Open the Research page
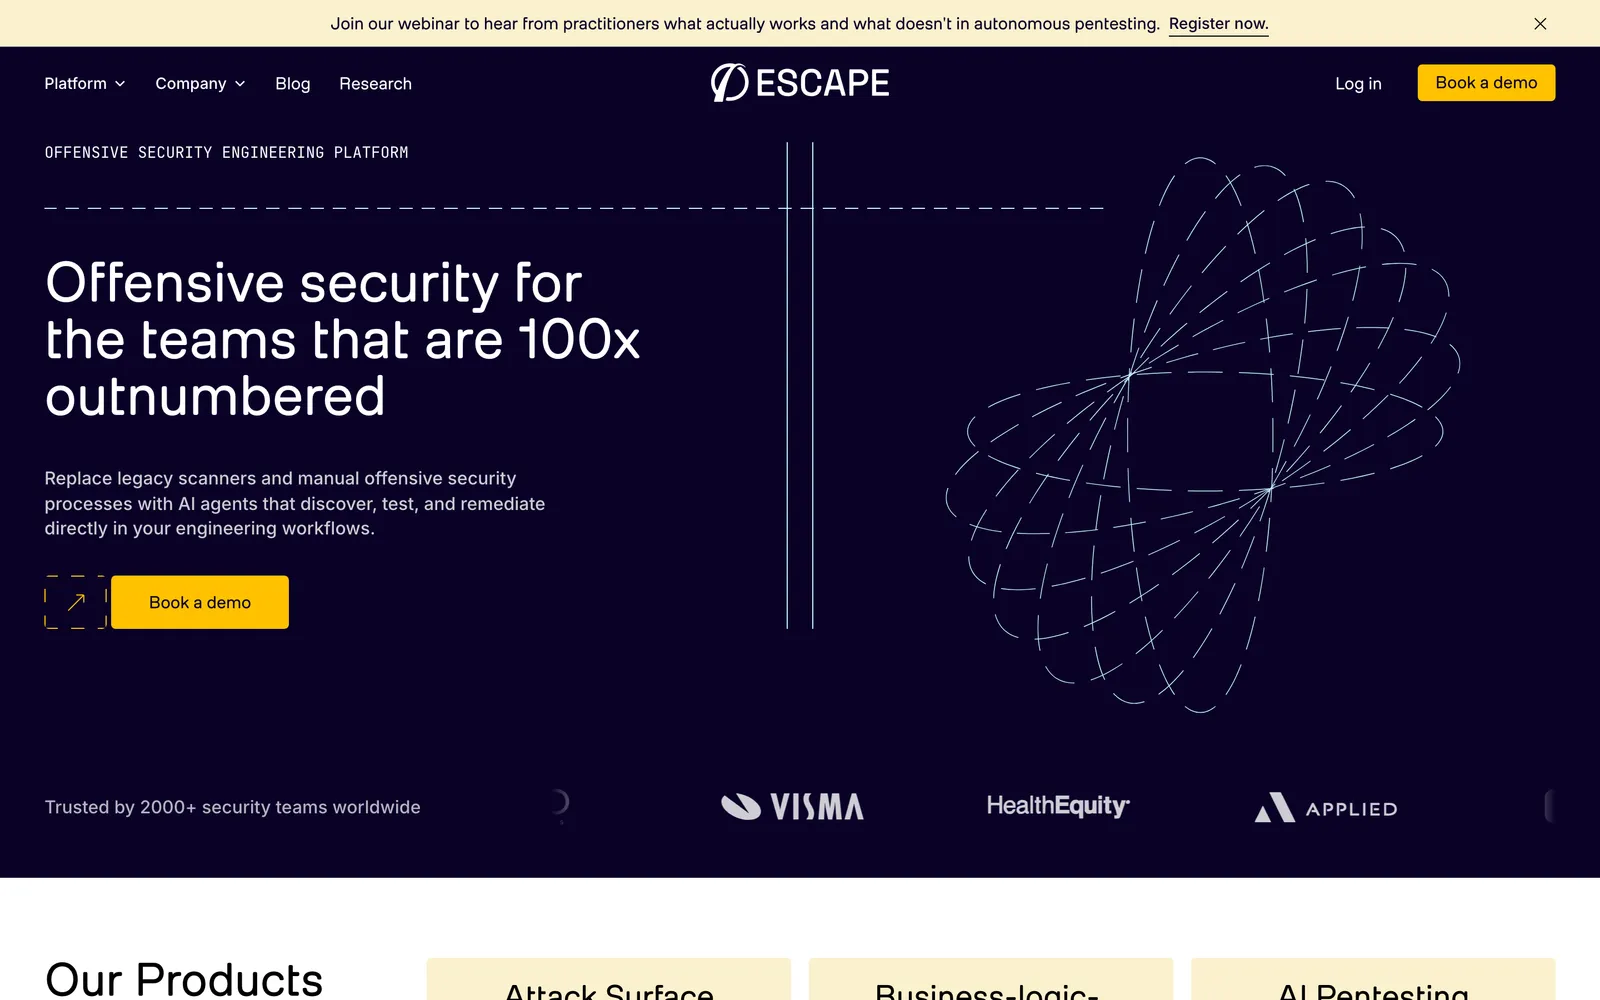Image resolution: width=1600 pixels, height=1000 pixels. click(x=375, y=84)
